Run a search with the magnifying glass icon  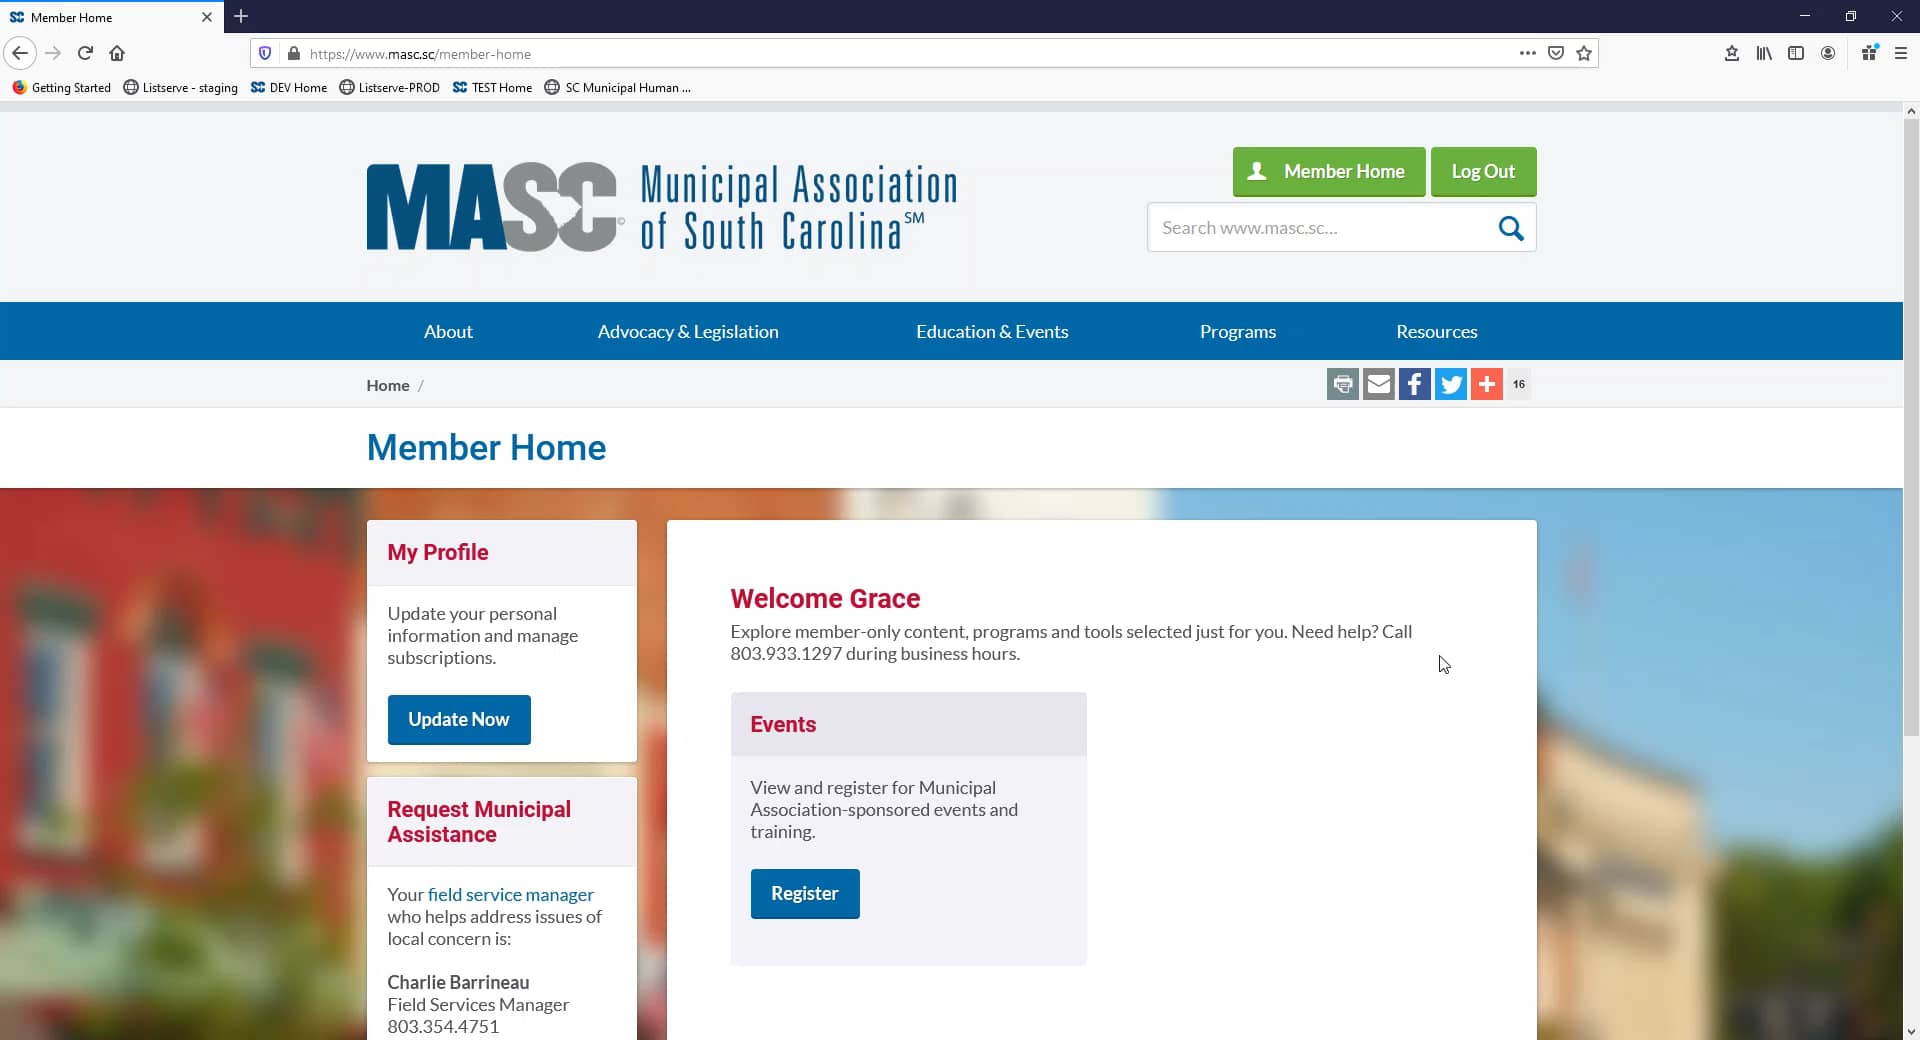(x=1510, y=228)
